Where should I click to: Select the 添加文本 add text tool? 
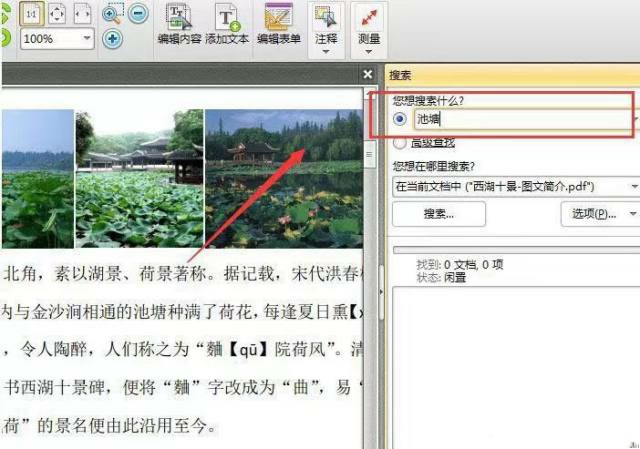[226, 25]
